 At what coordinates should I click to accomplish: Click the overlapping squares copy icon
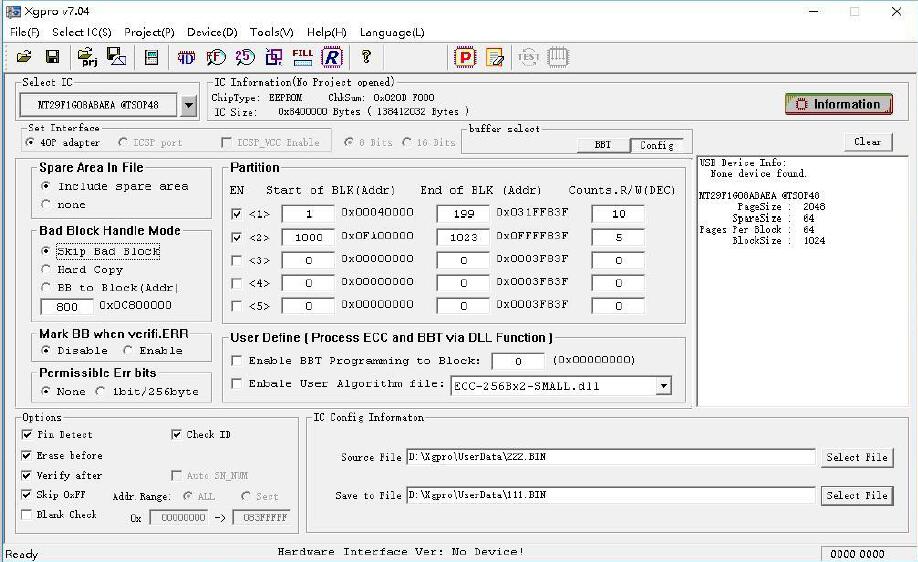click(273, 57)
